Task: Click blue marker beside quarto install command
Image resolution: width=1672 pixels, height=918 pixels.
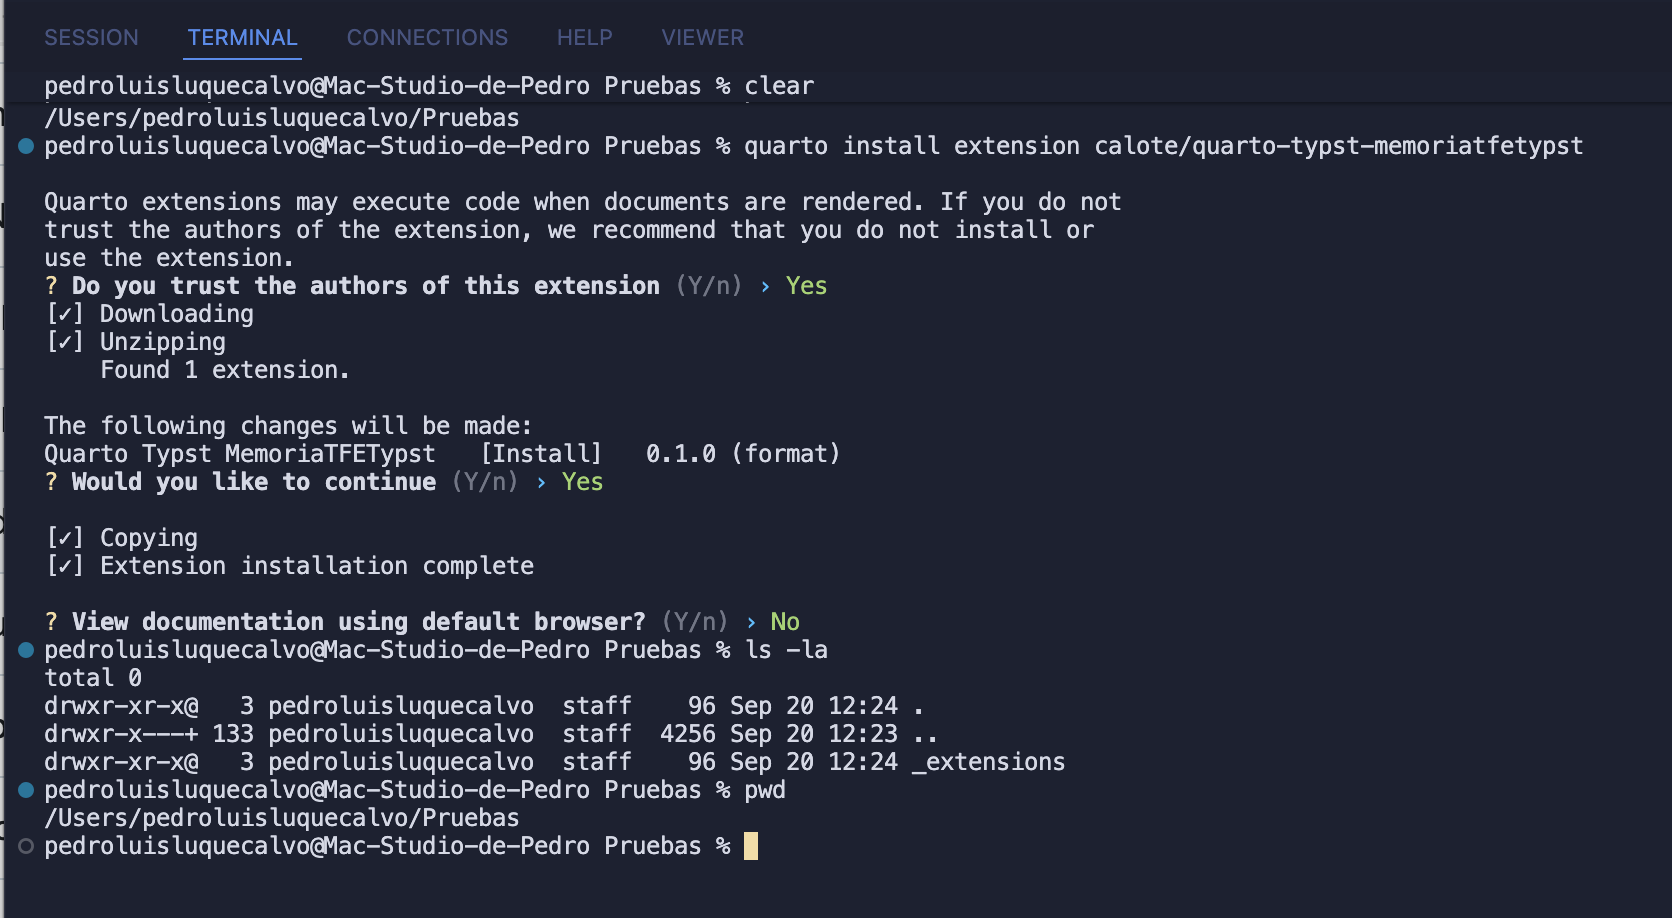Action: tap(26, 146)
